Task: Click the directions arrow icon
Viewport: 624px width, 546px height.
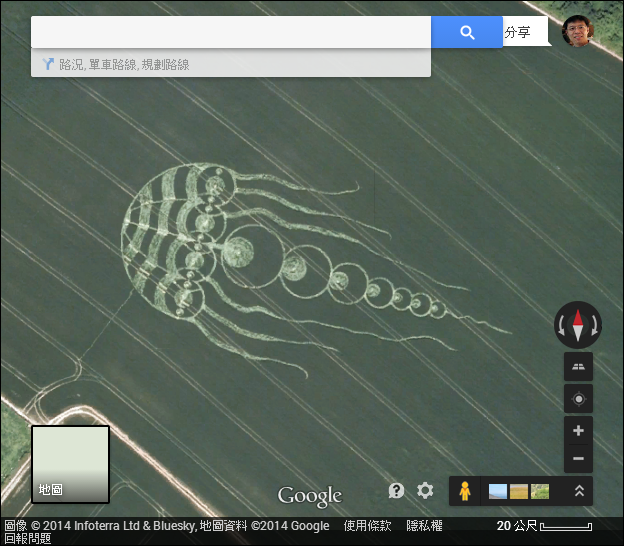Action: point(48,64)
